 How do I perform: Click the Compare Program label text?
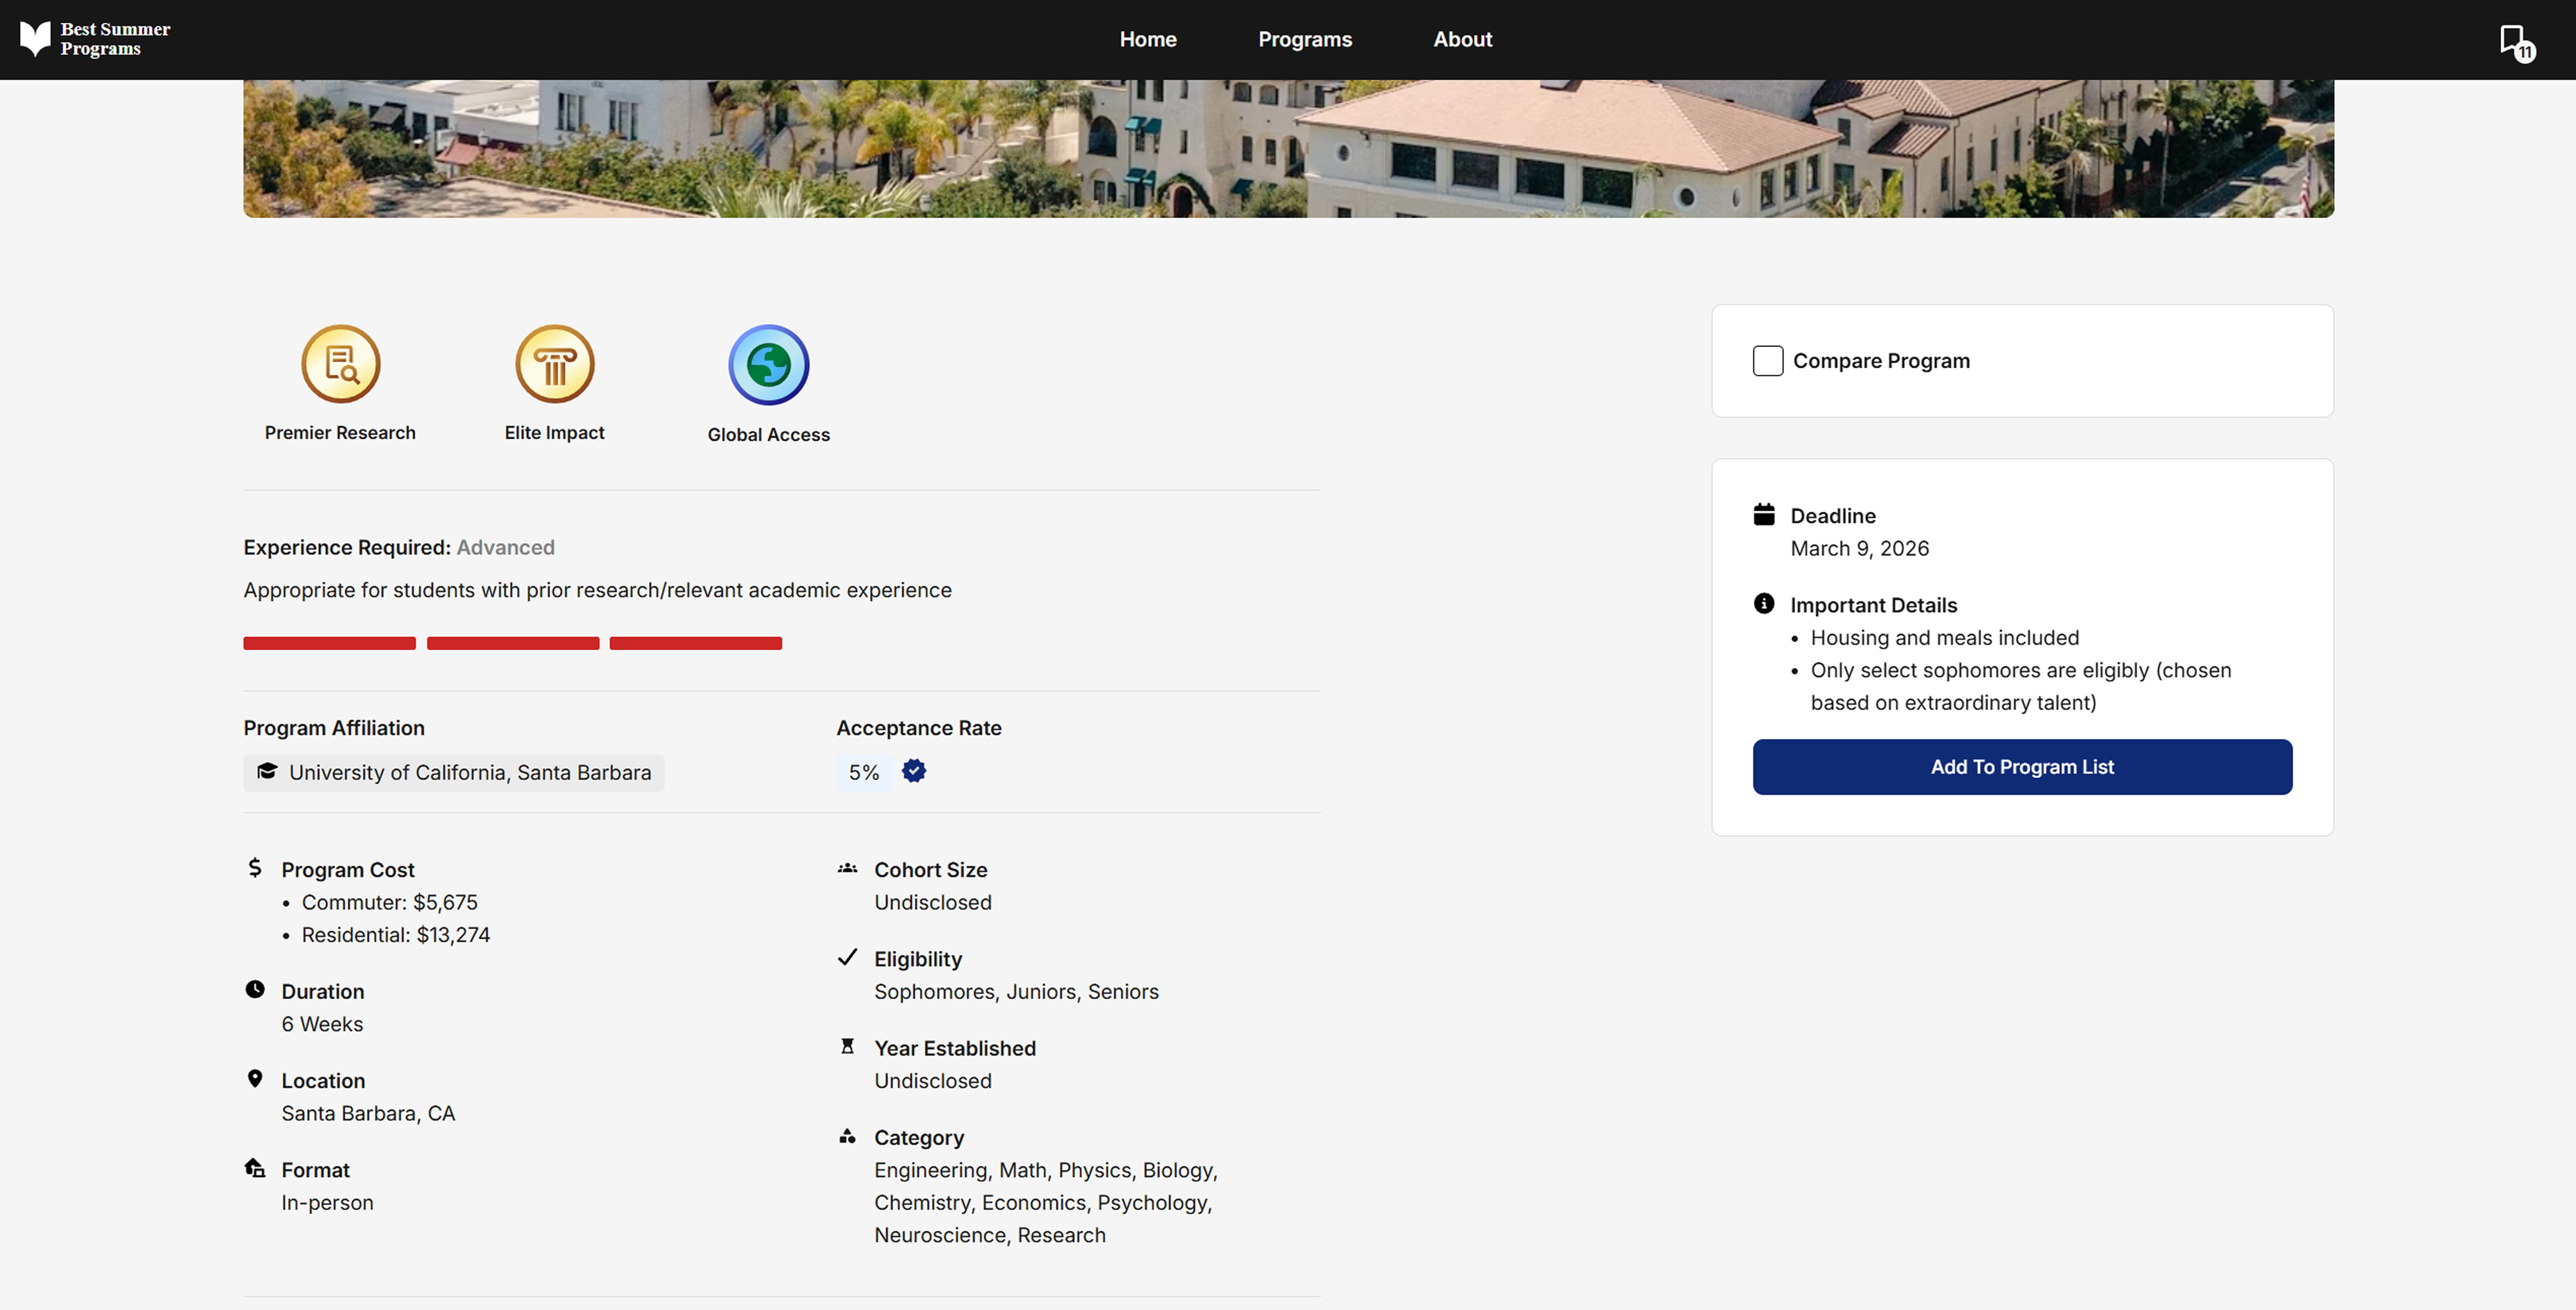(x=1881, y=361)
